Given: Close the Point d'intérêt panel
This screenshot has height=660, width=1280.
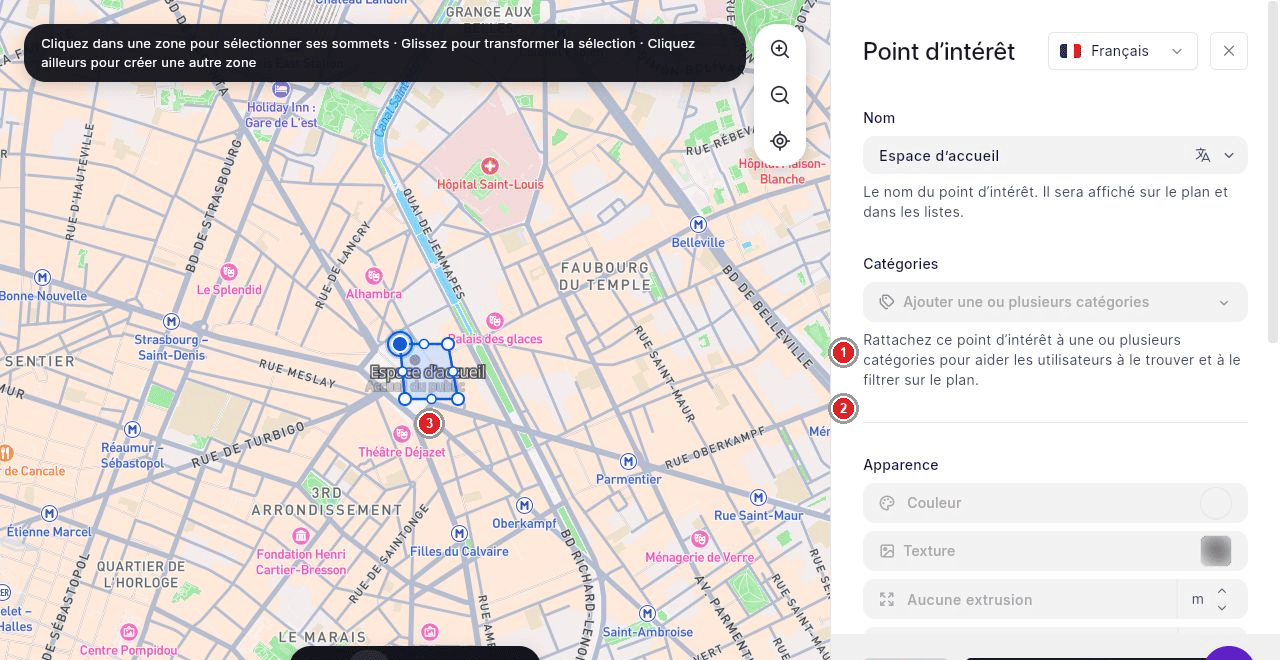Looking at the screenshot, I should tap(1229, 51).
